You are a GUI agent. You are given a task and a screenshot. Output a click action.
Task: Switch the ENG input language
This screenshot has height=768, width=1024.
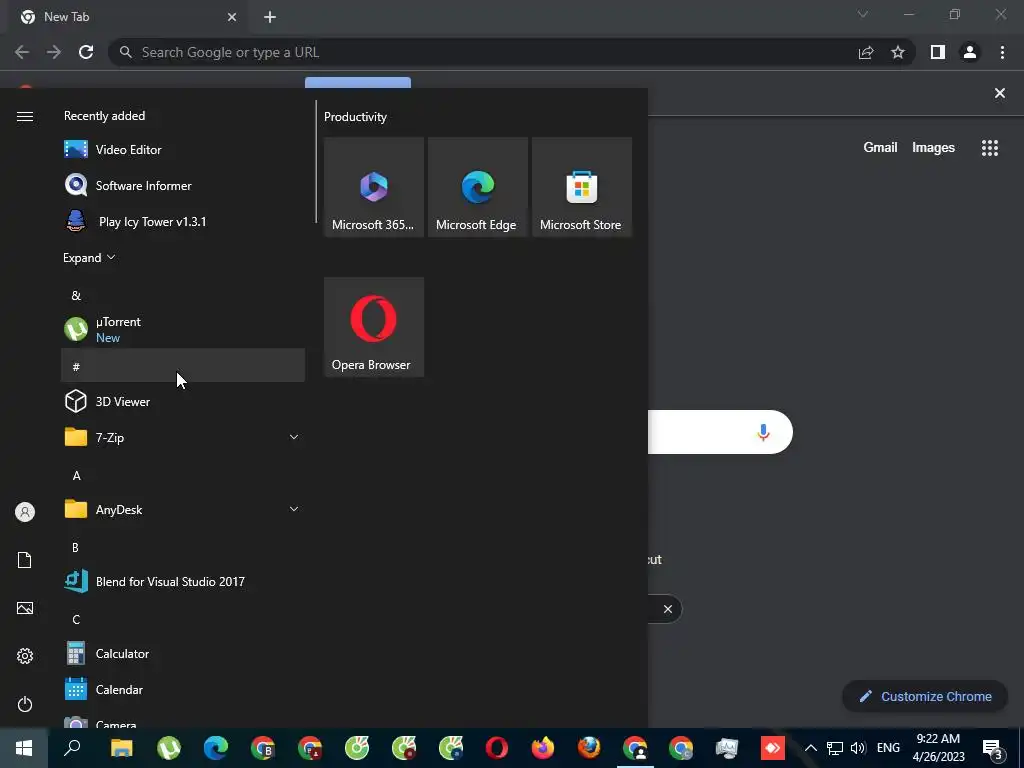pyautogui.click(x=888, y=748)
